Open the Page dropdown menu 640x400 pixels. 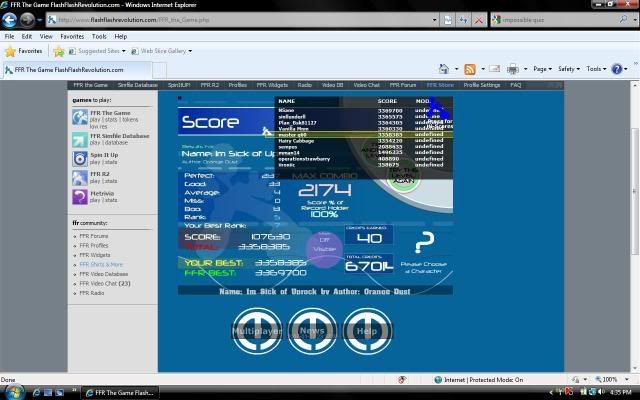pyautogui.click(x=543, y=69)
